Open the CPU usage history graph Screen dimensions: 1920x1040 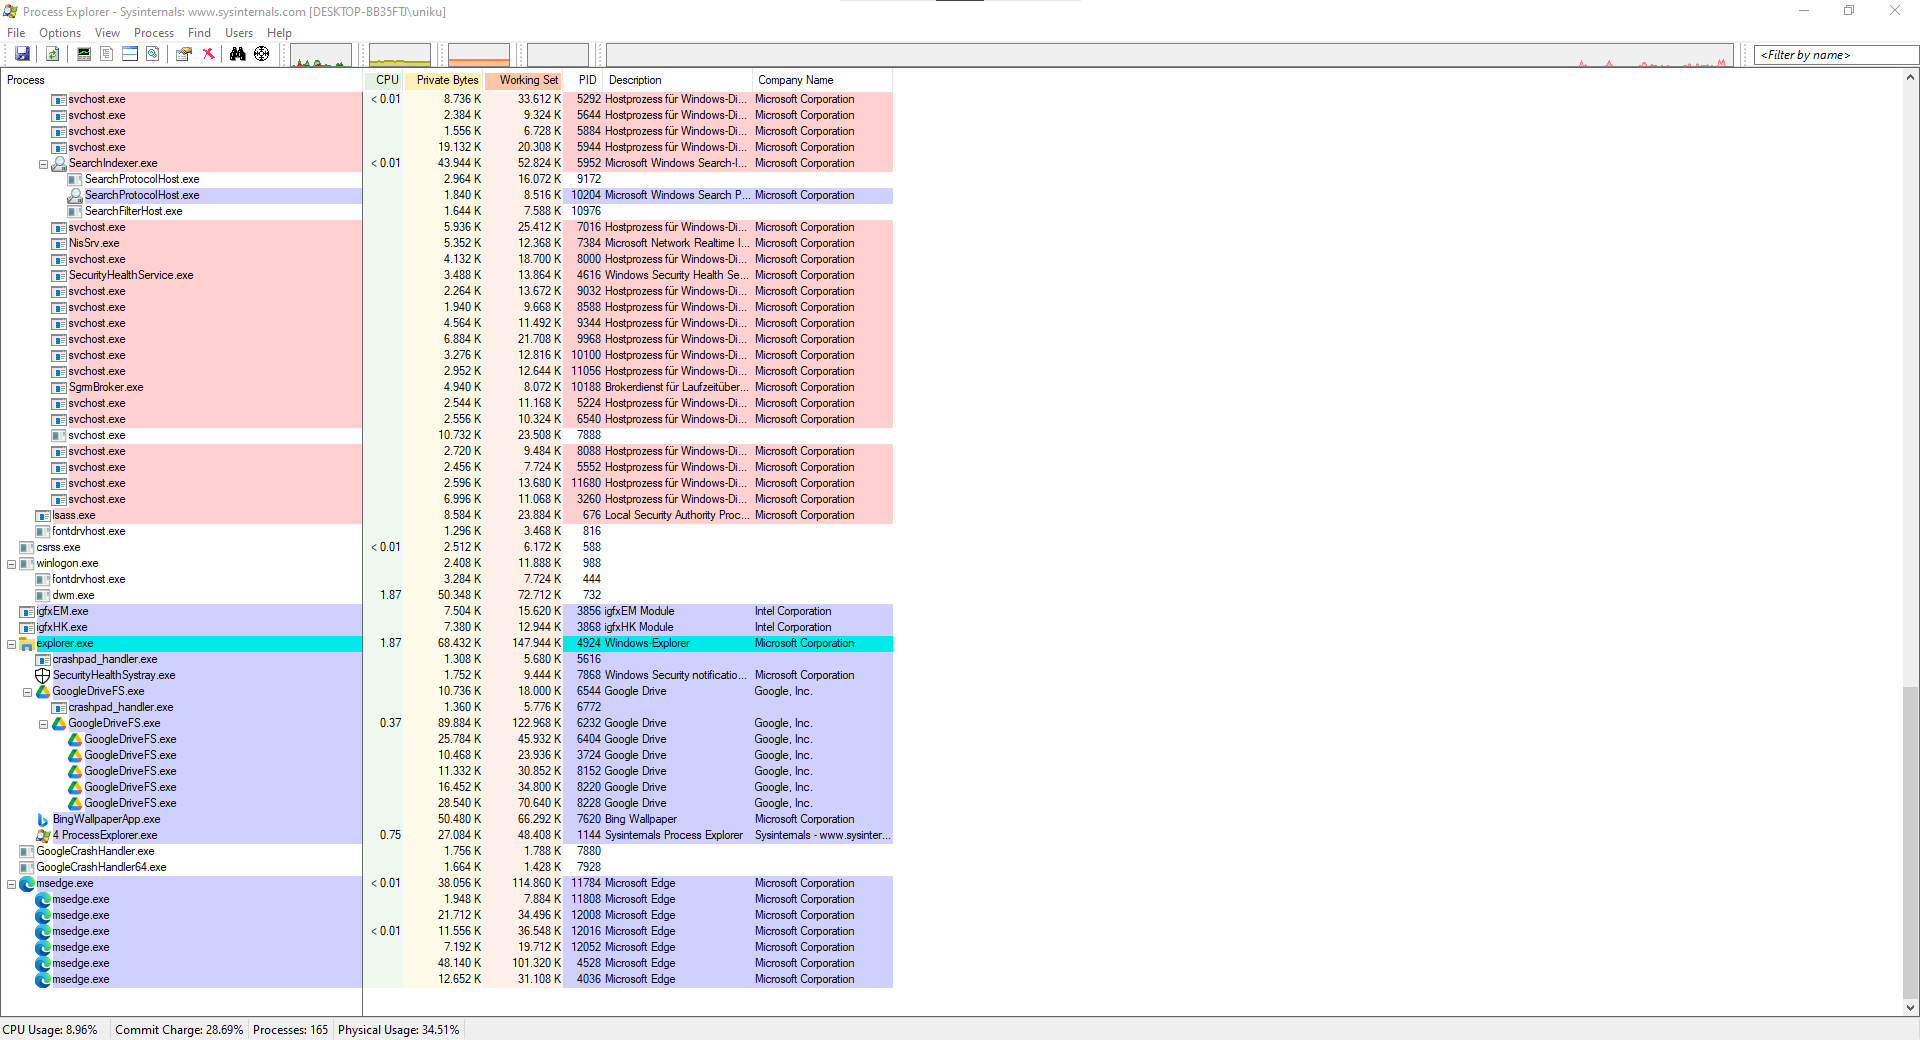pos(321,55)
